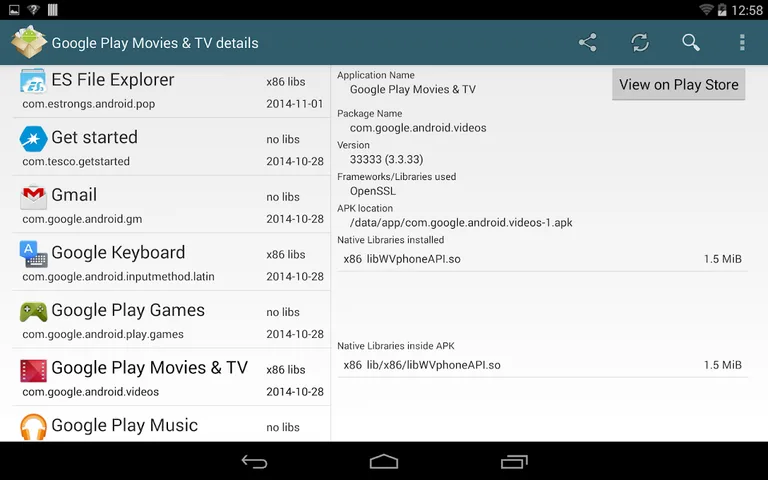The image size is (768, 480).
Task: Tap the Application Name value Google Play Movies & TV
Action: click(x=412, y=90)
